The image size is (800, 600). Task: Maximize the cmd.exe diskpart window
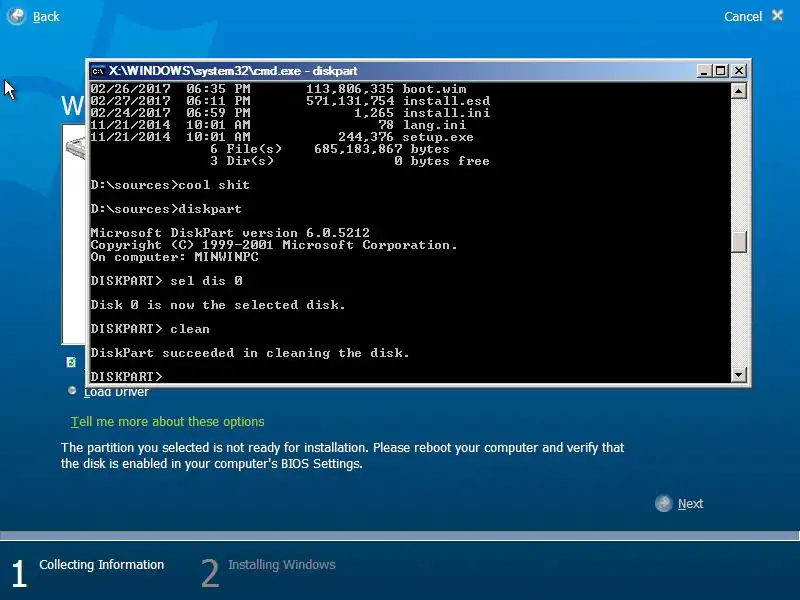click(x=720, y=71)
